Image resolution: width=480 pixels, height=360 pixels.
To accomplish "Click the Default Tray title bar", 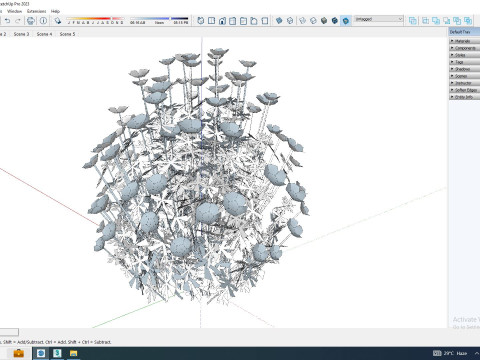I will click(464, 32).
